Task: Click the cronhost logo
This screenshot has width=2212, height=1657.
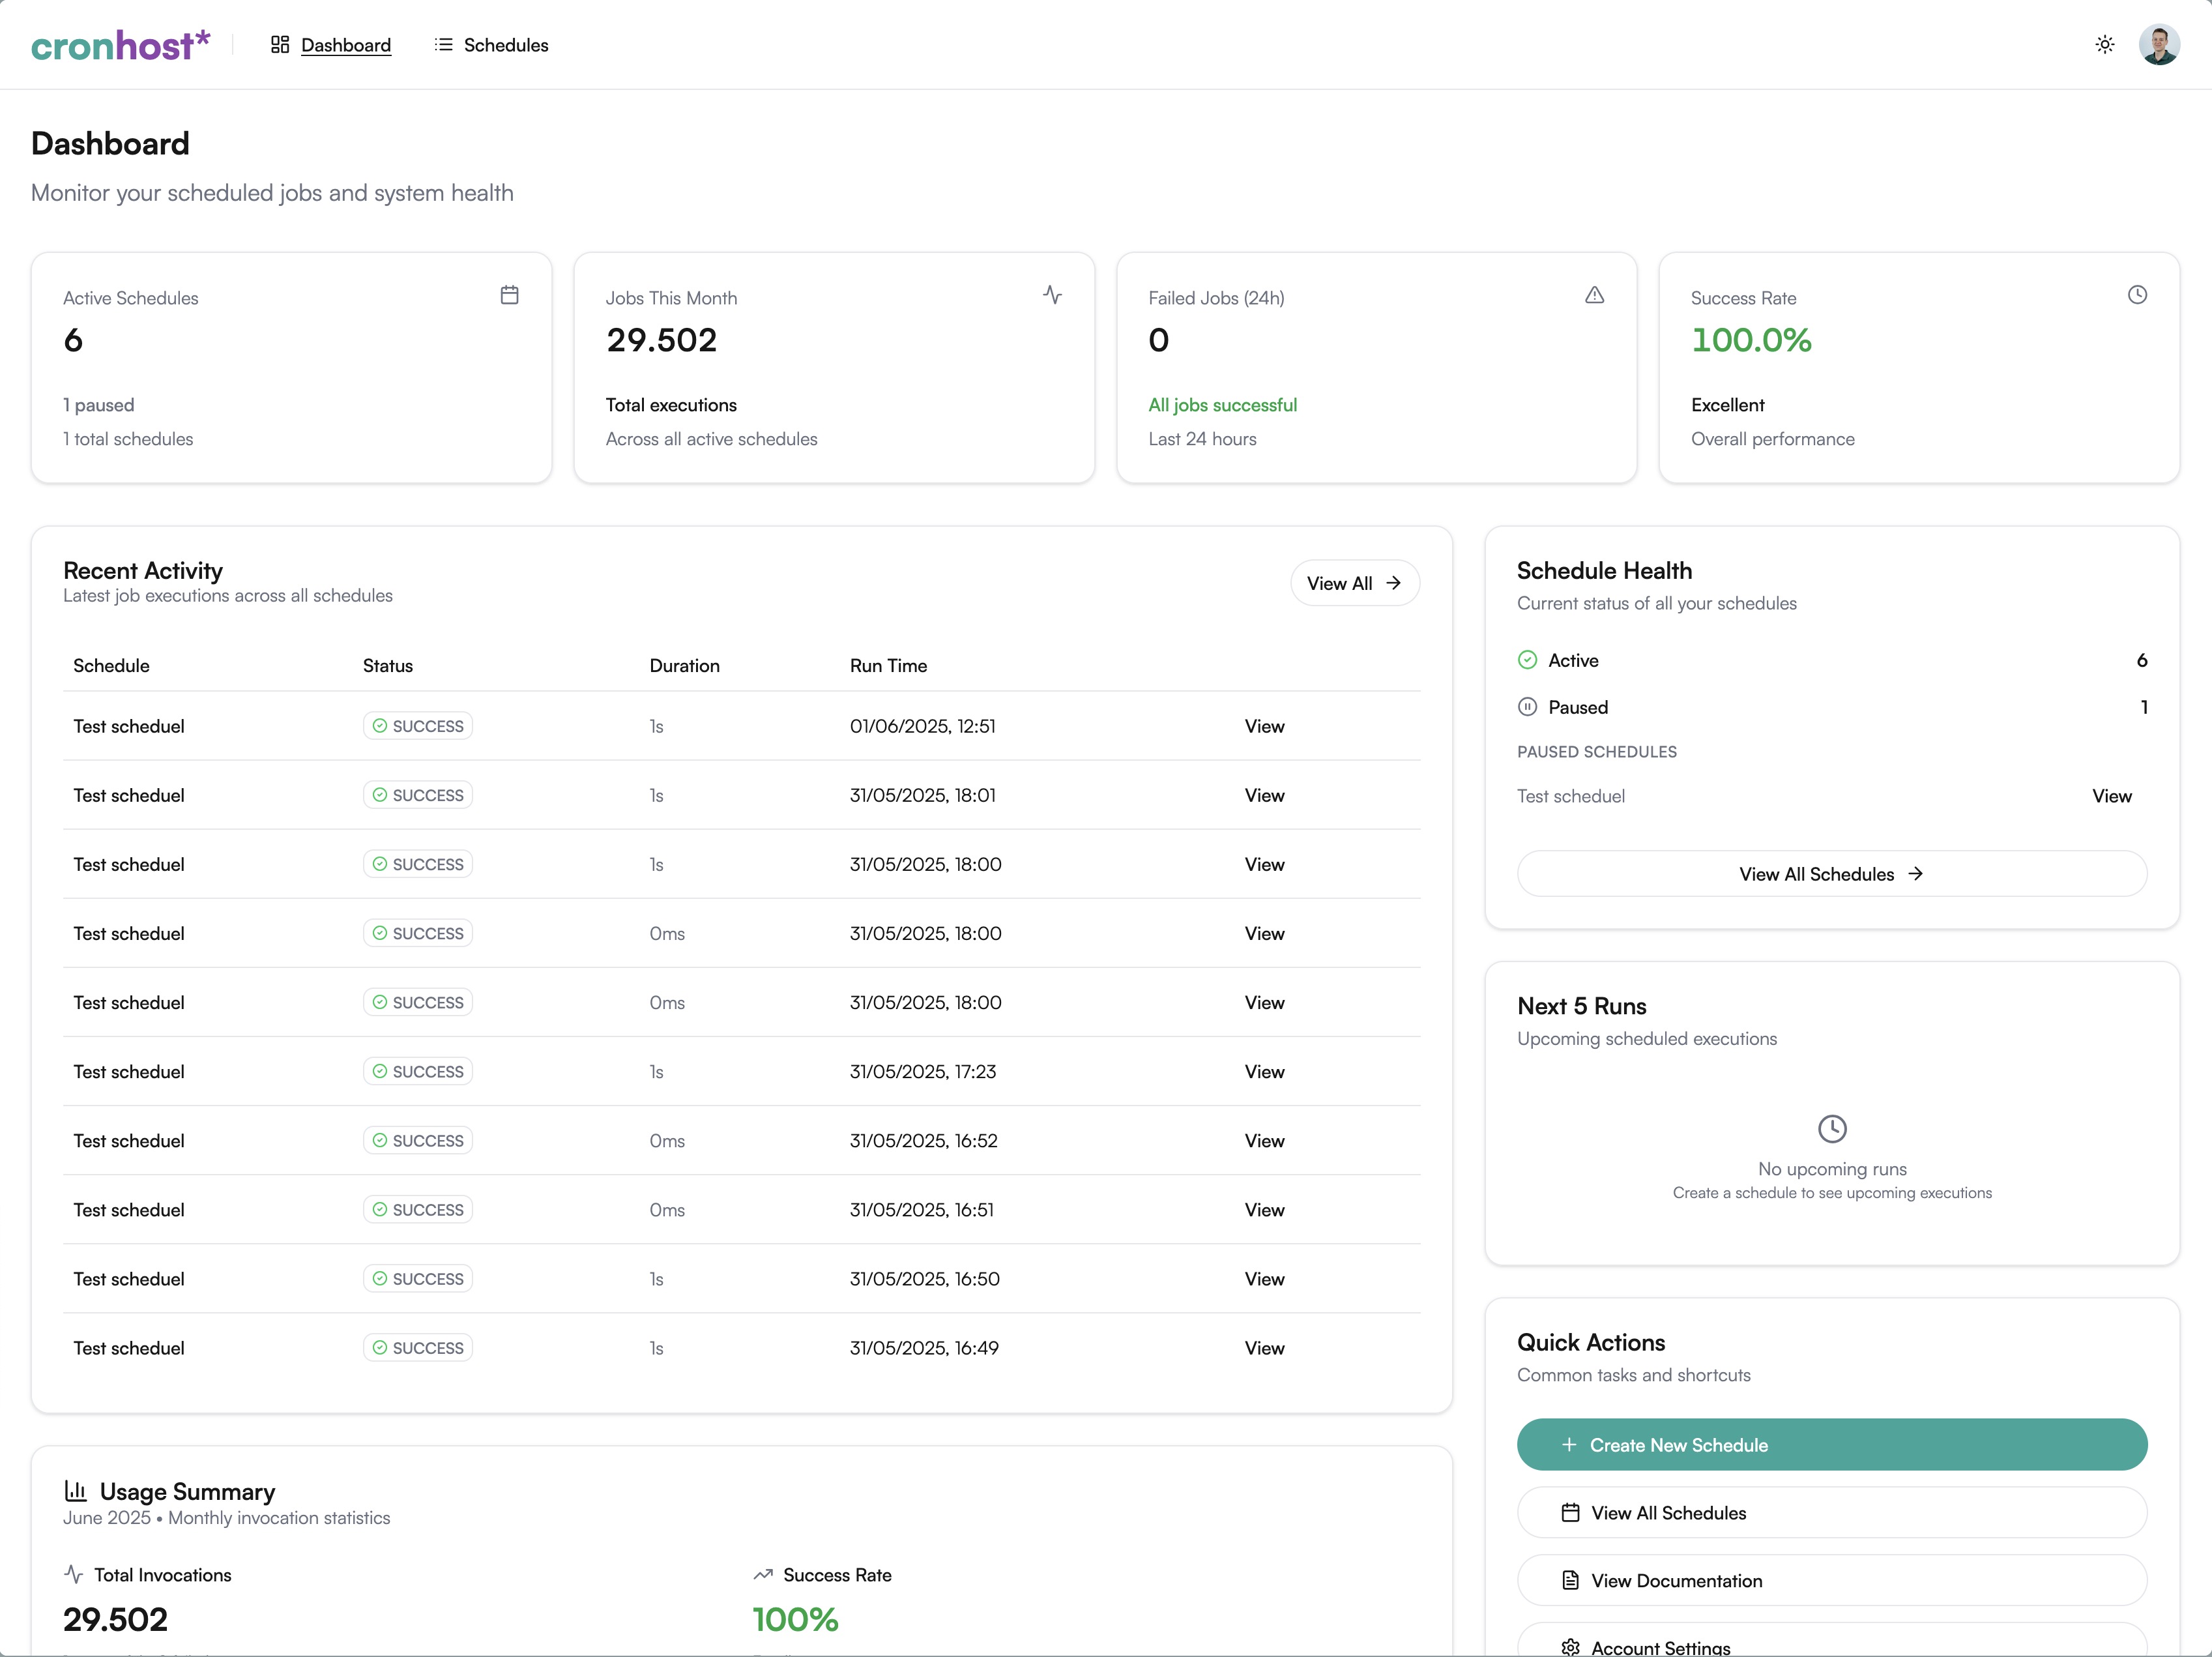Action: tap(121, 45)
